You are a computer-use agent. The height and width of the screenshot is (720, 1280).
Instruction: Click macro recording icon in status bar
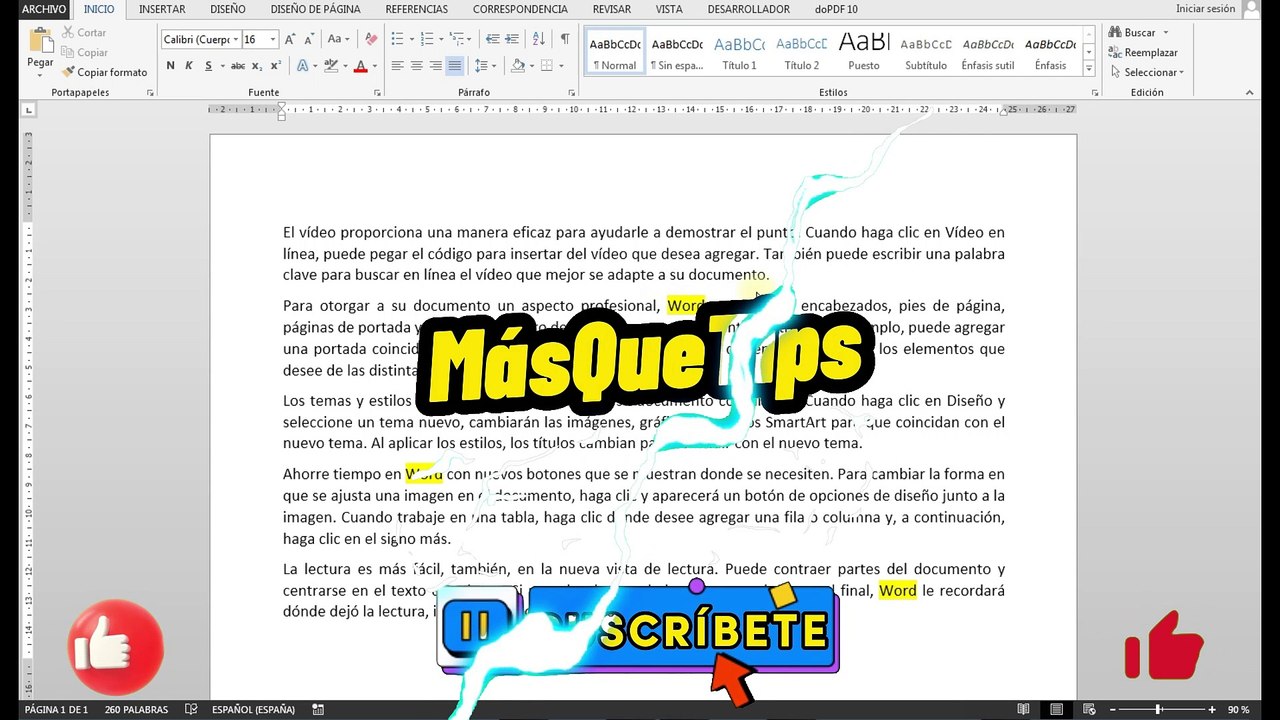tap(319, 710)
